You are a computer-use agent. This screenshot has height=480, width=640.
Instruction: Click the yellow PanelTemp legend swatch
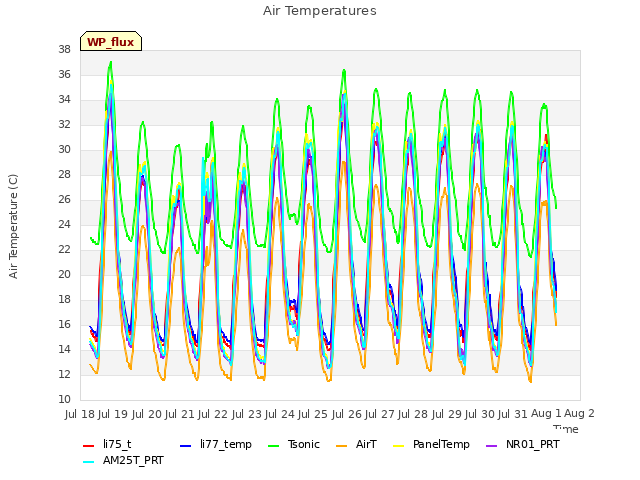click(x=398, y=446)
